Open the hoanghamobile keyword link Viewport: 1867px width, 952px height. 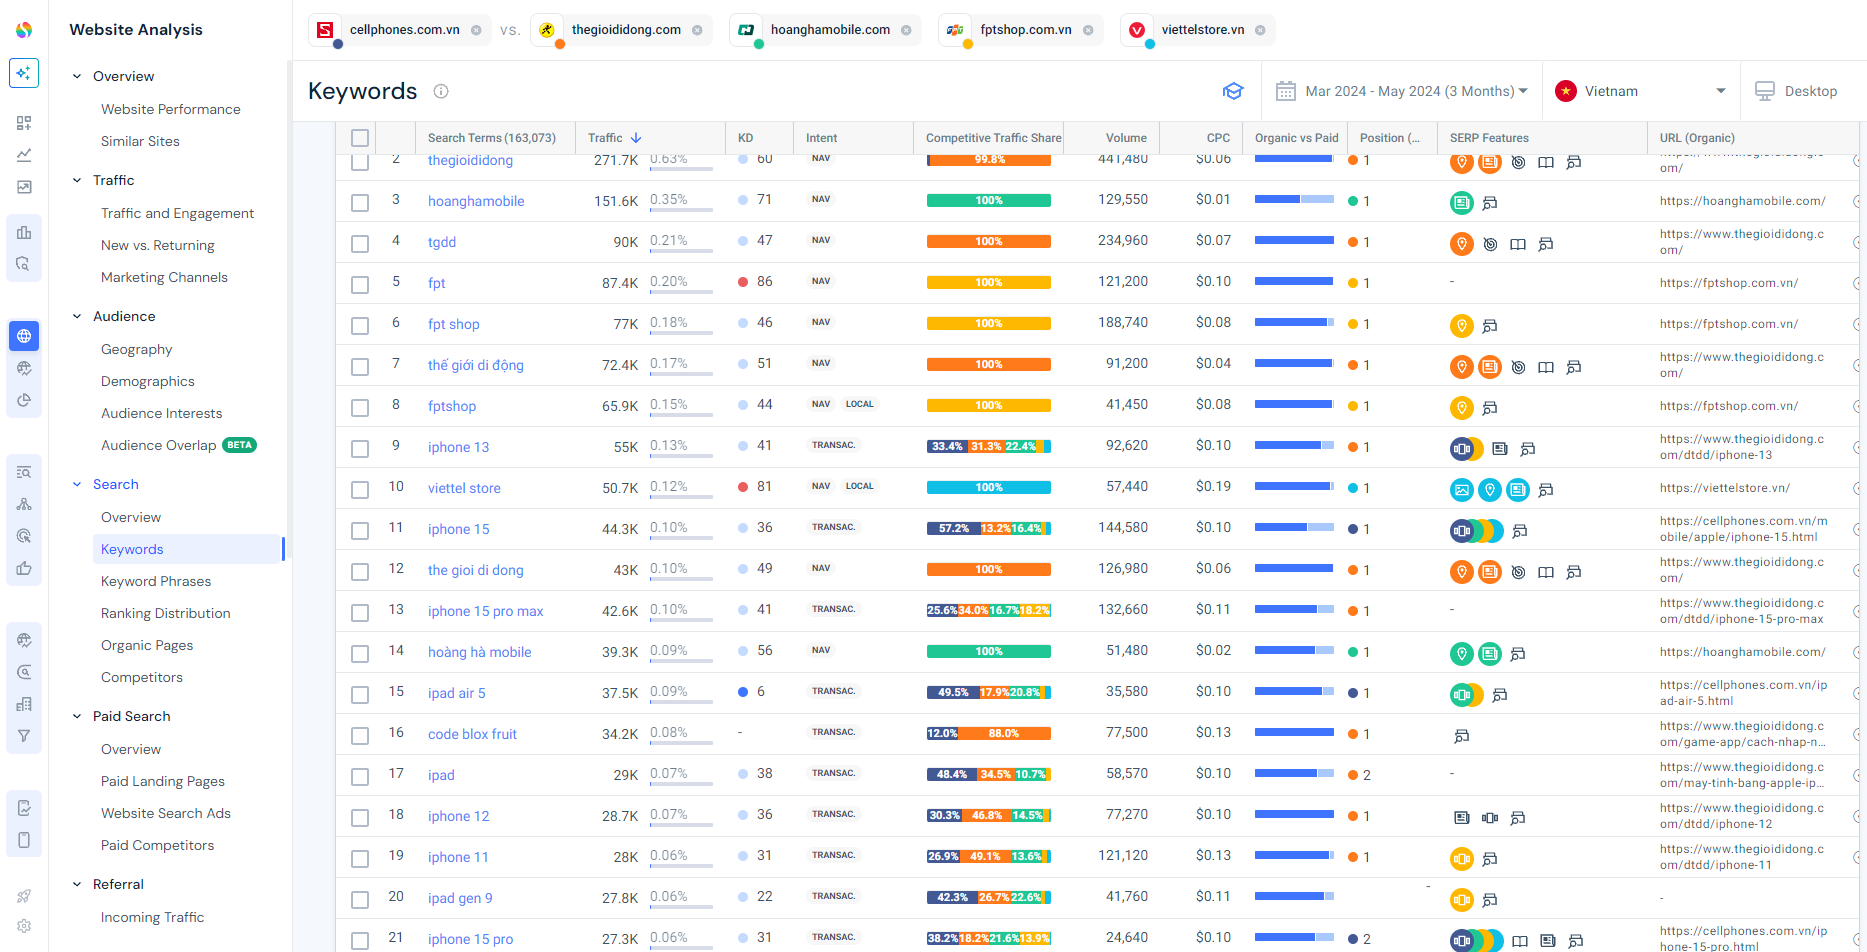tap(476, 201)
